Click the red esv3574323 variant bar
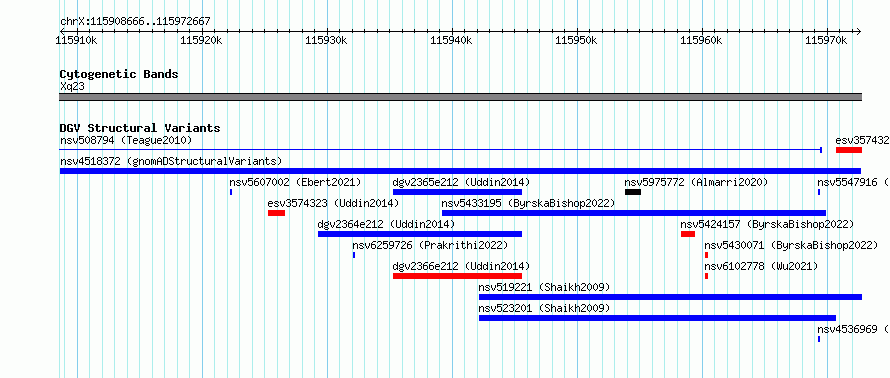Image resolution: width=890 pixels, height=378 pixels. [x=276, y=213]
